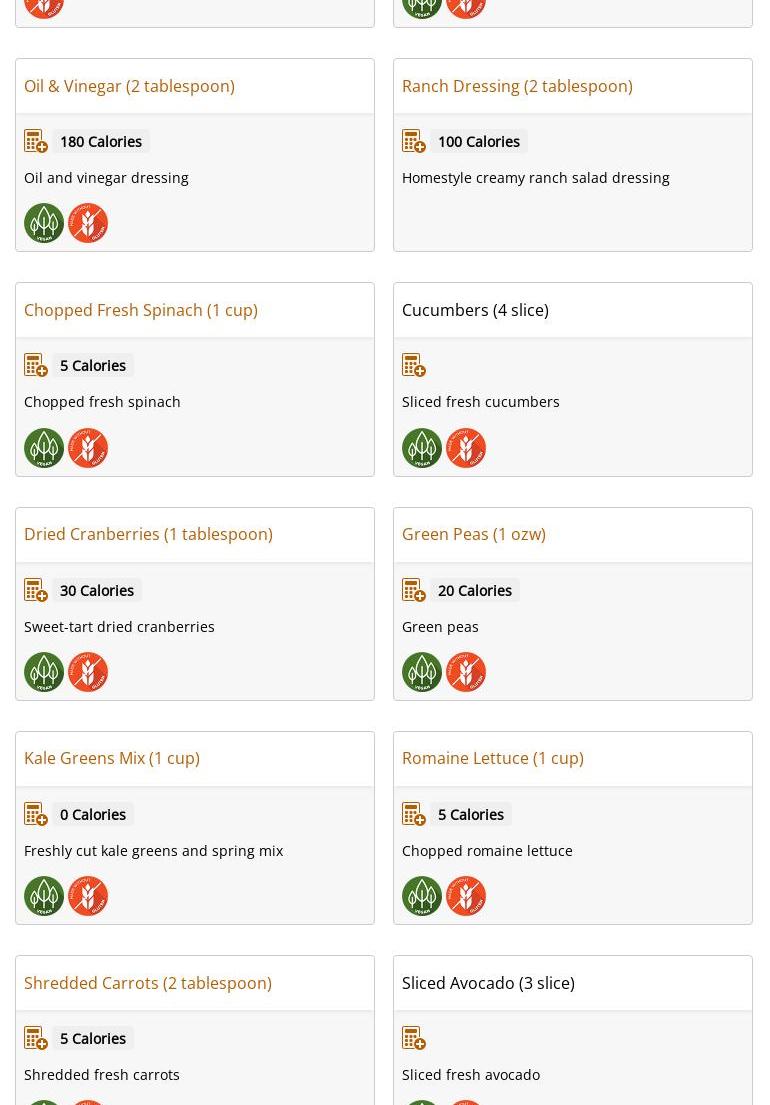Open the Chopped Fresh Spinach link
The width and height of the screenshot is (770, 1105).
click(141, 310)
